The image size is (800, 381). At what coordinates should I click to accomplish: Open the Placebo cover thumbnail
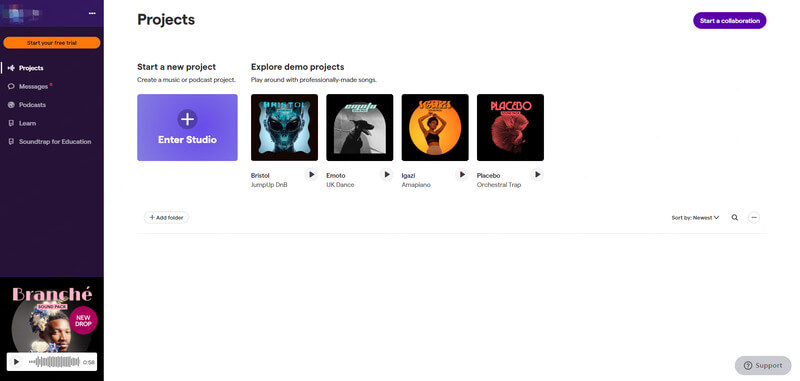tap(510, 128)
